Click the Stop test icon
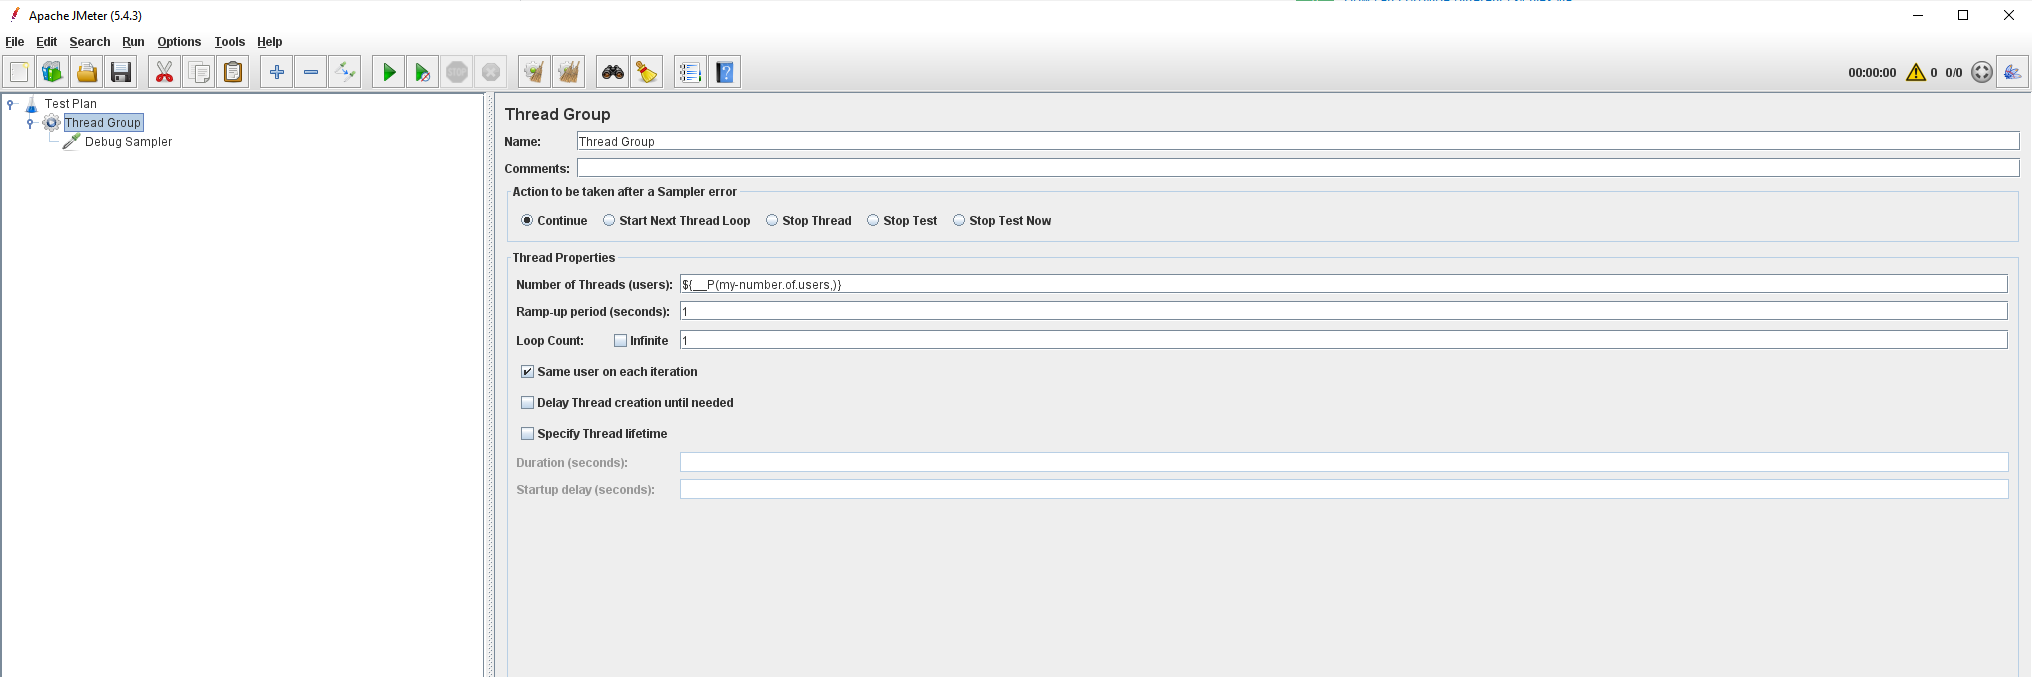Viewport: 2032px width, 677px height. pos(457,72)
